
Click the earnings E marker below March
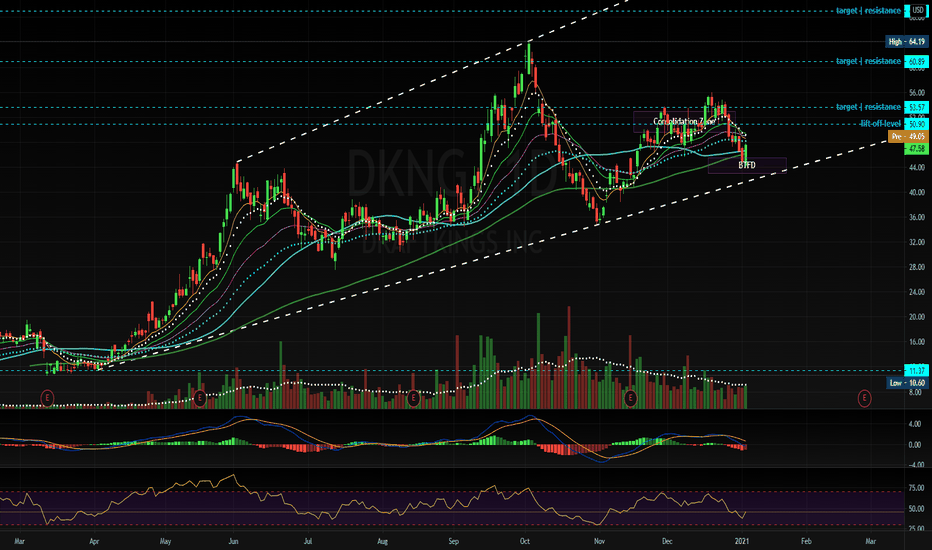47,398
